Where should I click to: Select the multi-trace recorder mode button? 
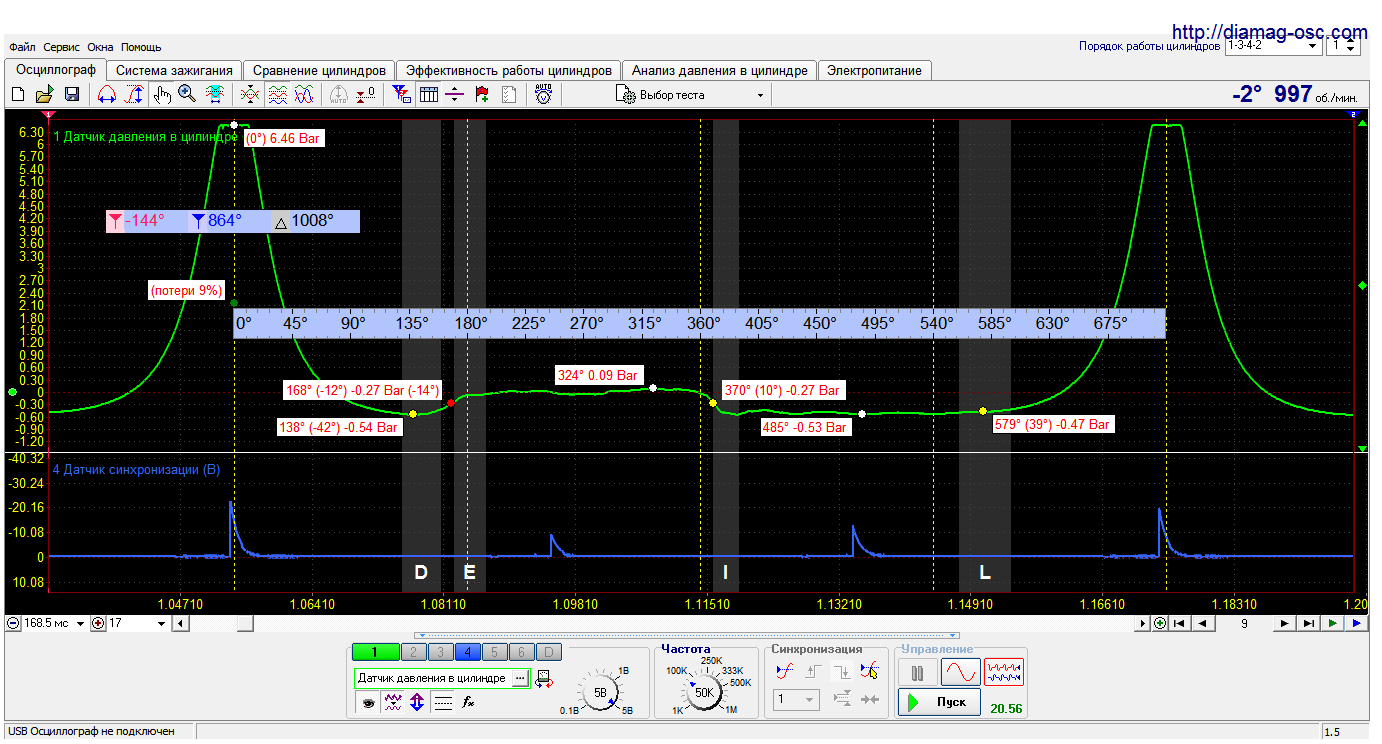click(x=1004, y=672)
